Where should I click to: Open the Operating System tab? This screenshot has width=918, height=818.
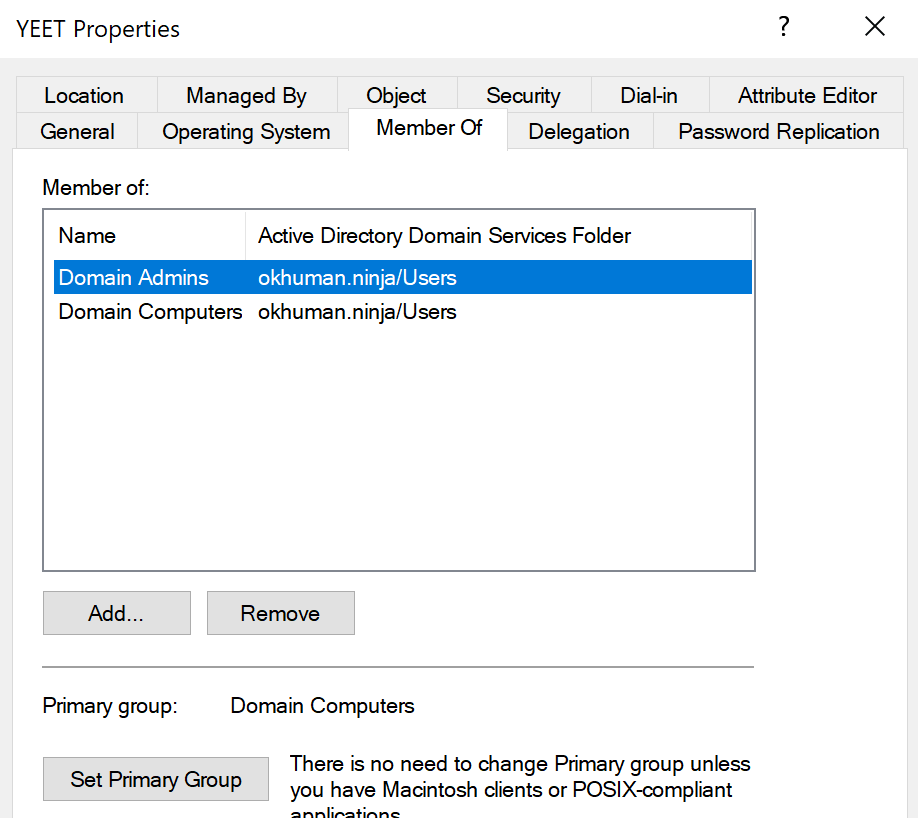(246, 132)
